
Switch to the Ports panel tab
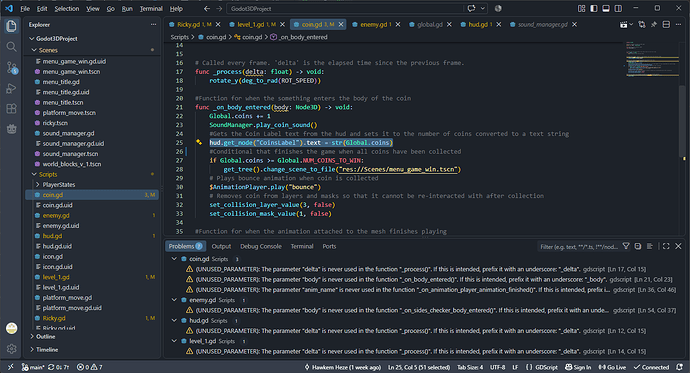[x=329, y=246]
